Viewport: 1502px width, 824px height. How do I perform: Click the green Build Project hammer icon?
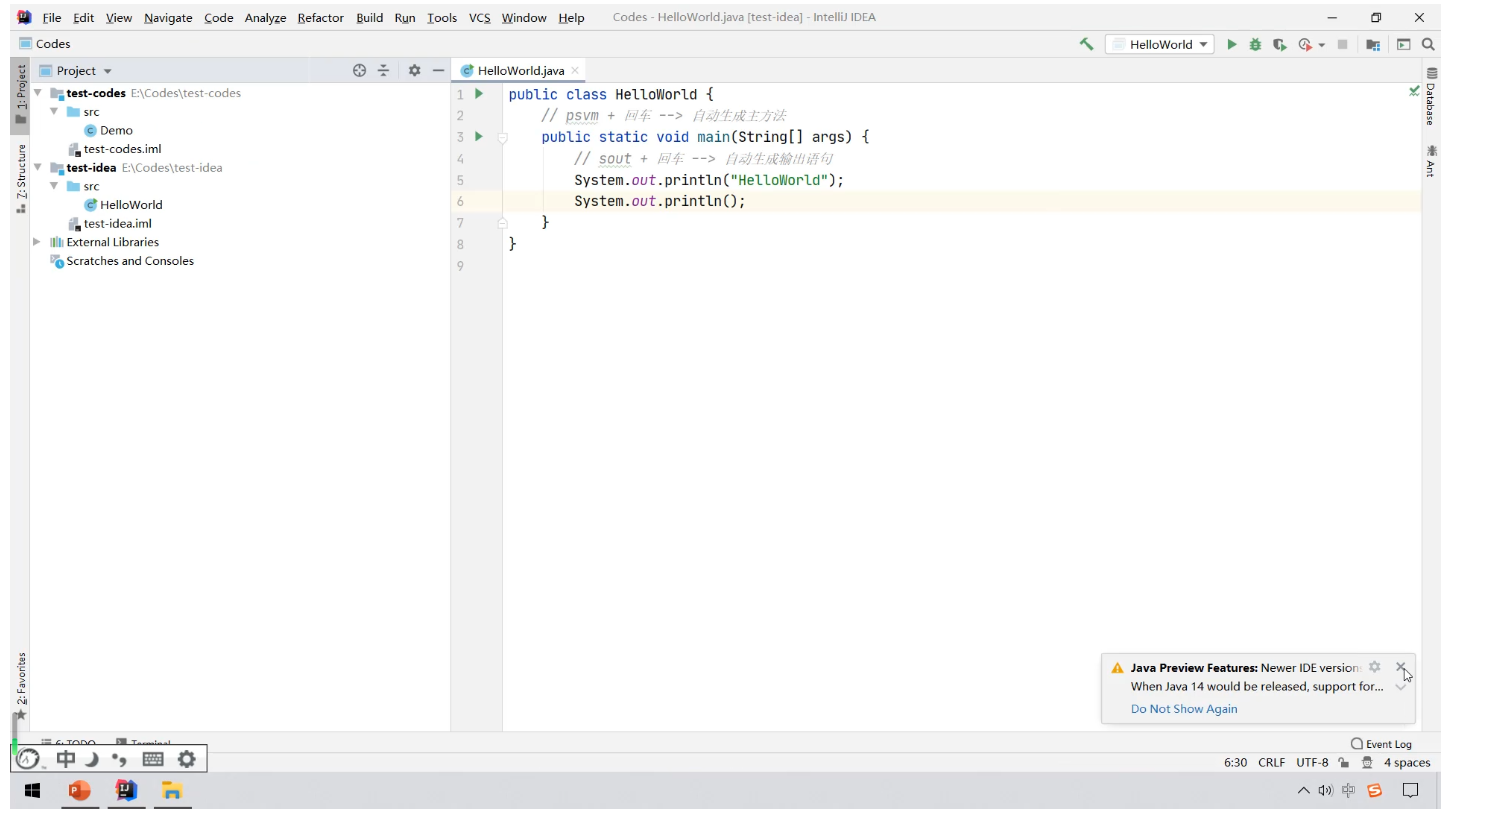tap(1086, 44)
